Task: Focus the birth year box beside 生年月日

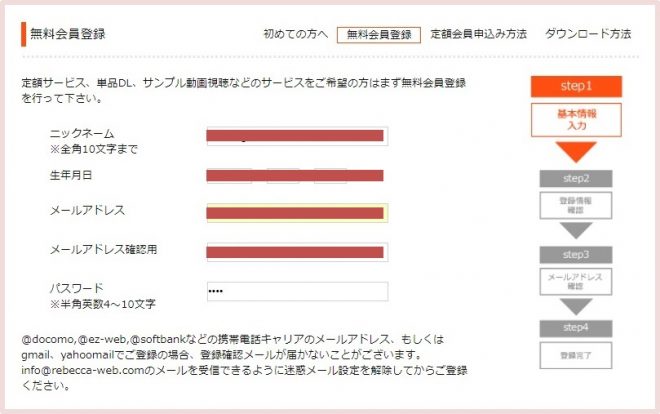Action: [229, 176]
